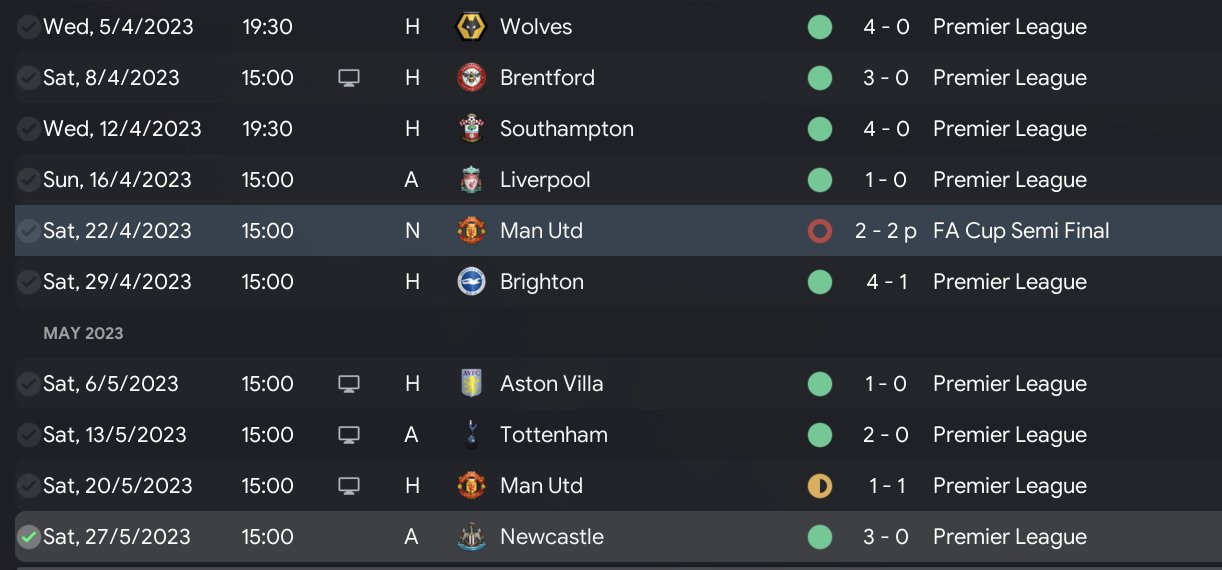Click the Brighton club badge

(x=470, y=282)
